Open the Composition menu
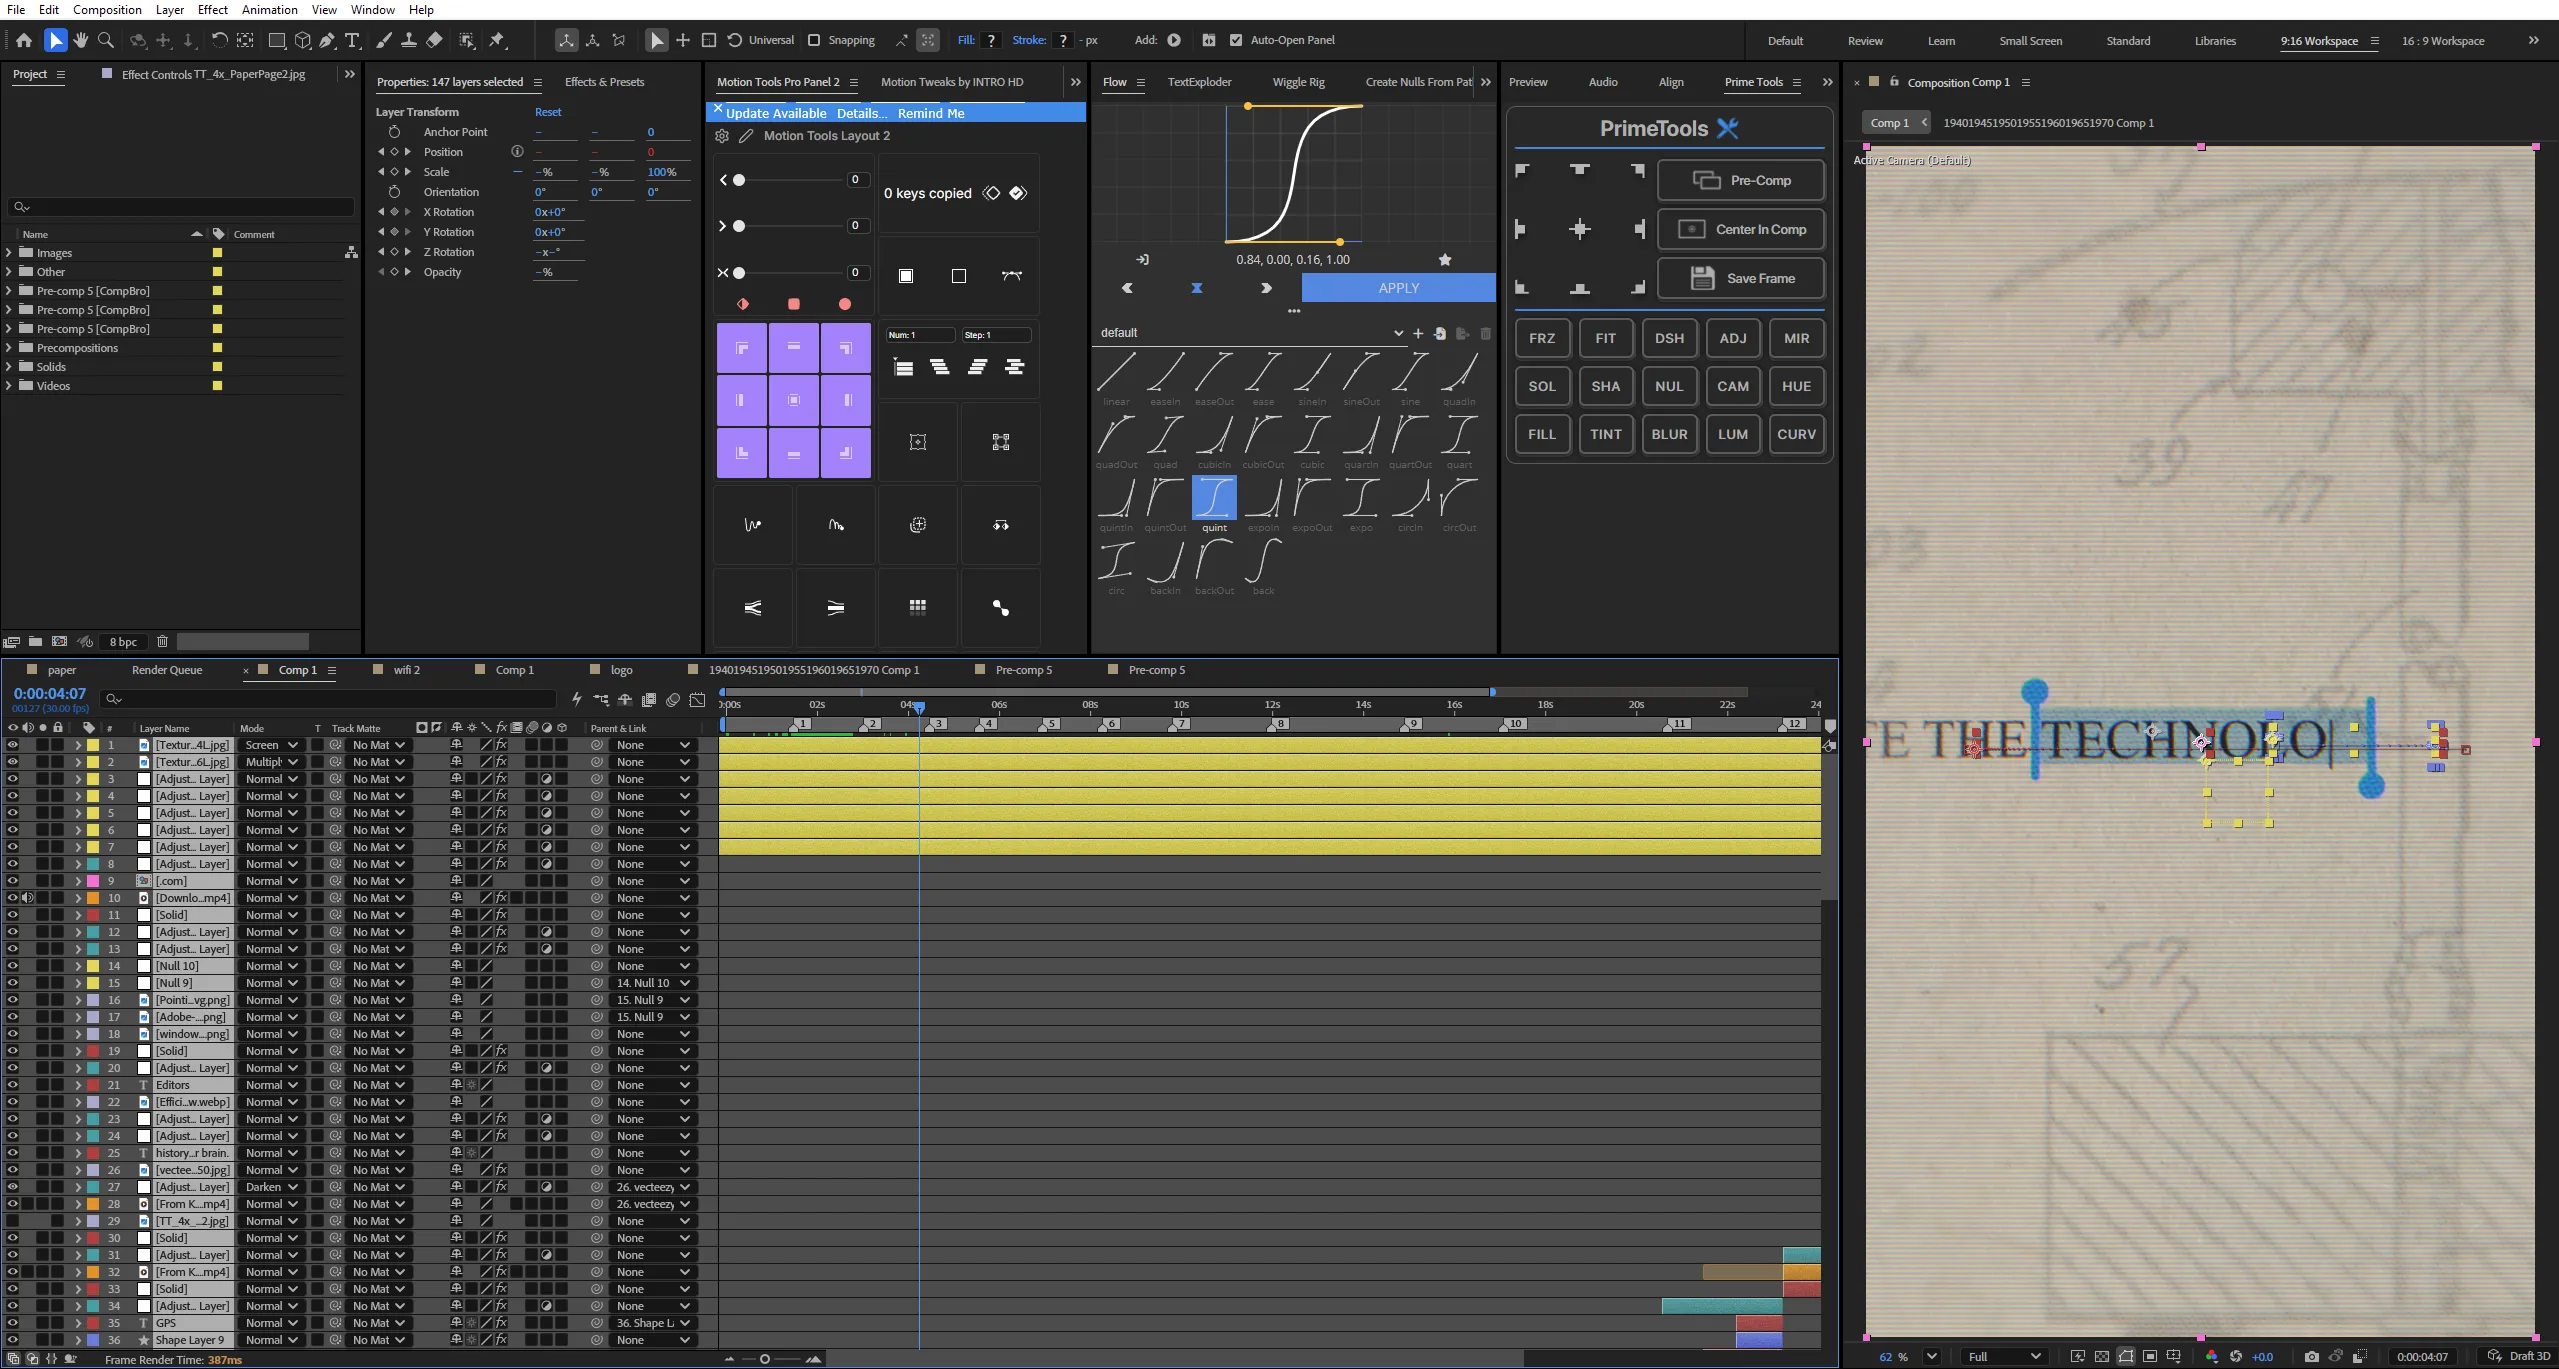This screenshot has height=1369, width=2559. [107, 10]
